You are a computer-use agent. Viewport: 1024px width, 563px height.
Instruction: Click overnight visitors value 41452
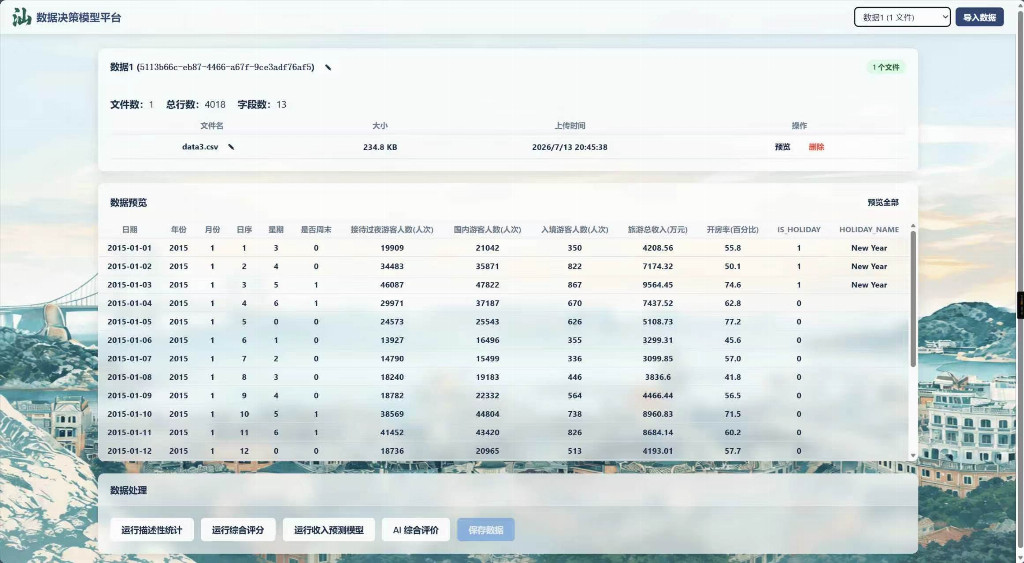coord(392,432)
